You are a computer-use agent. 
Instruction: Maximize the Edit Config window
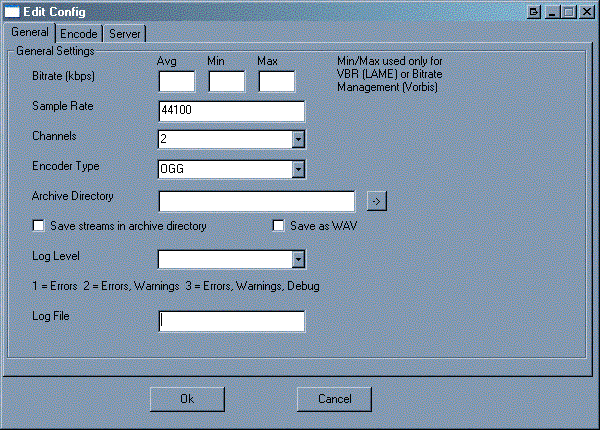pyautogui.click(x=567, y=12)
